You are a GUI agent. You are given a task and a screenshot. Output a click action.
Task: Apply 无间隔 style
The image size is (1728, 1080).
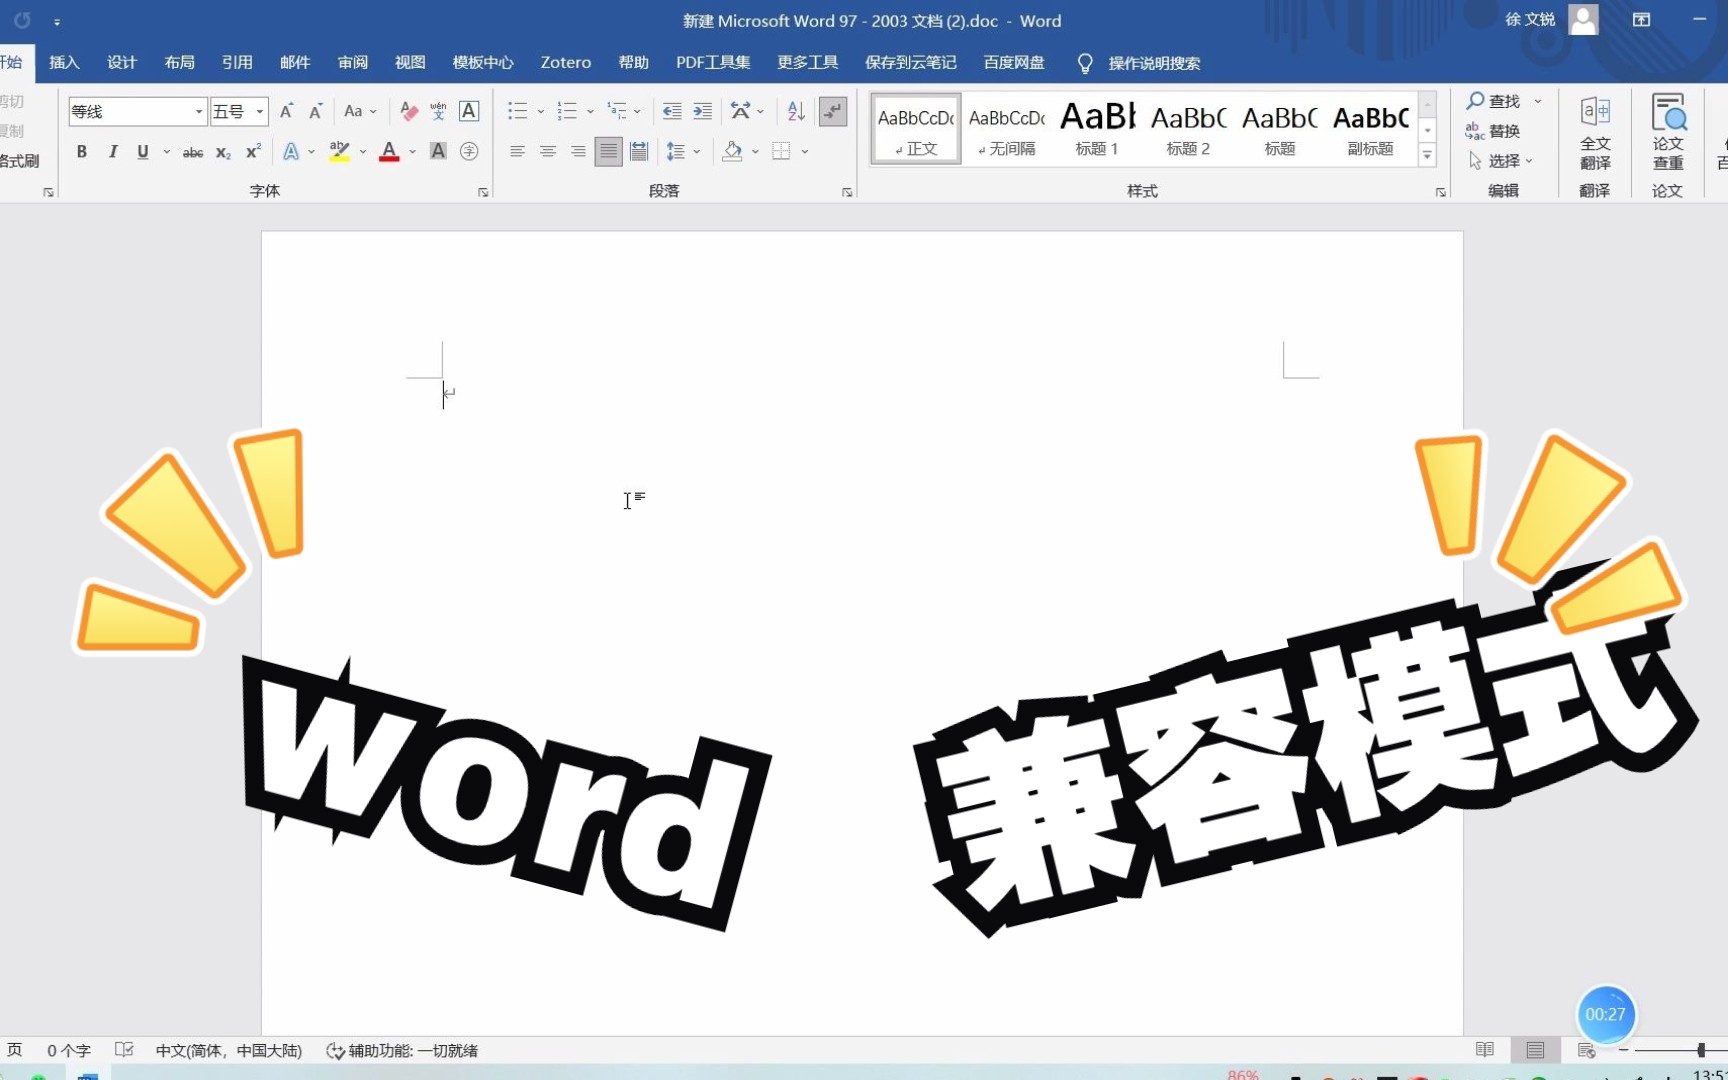point(1006,129)
